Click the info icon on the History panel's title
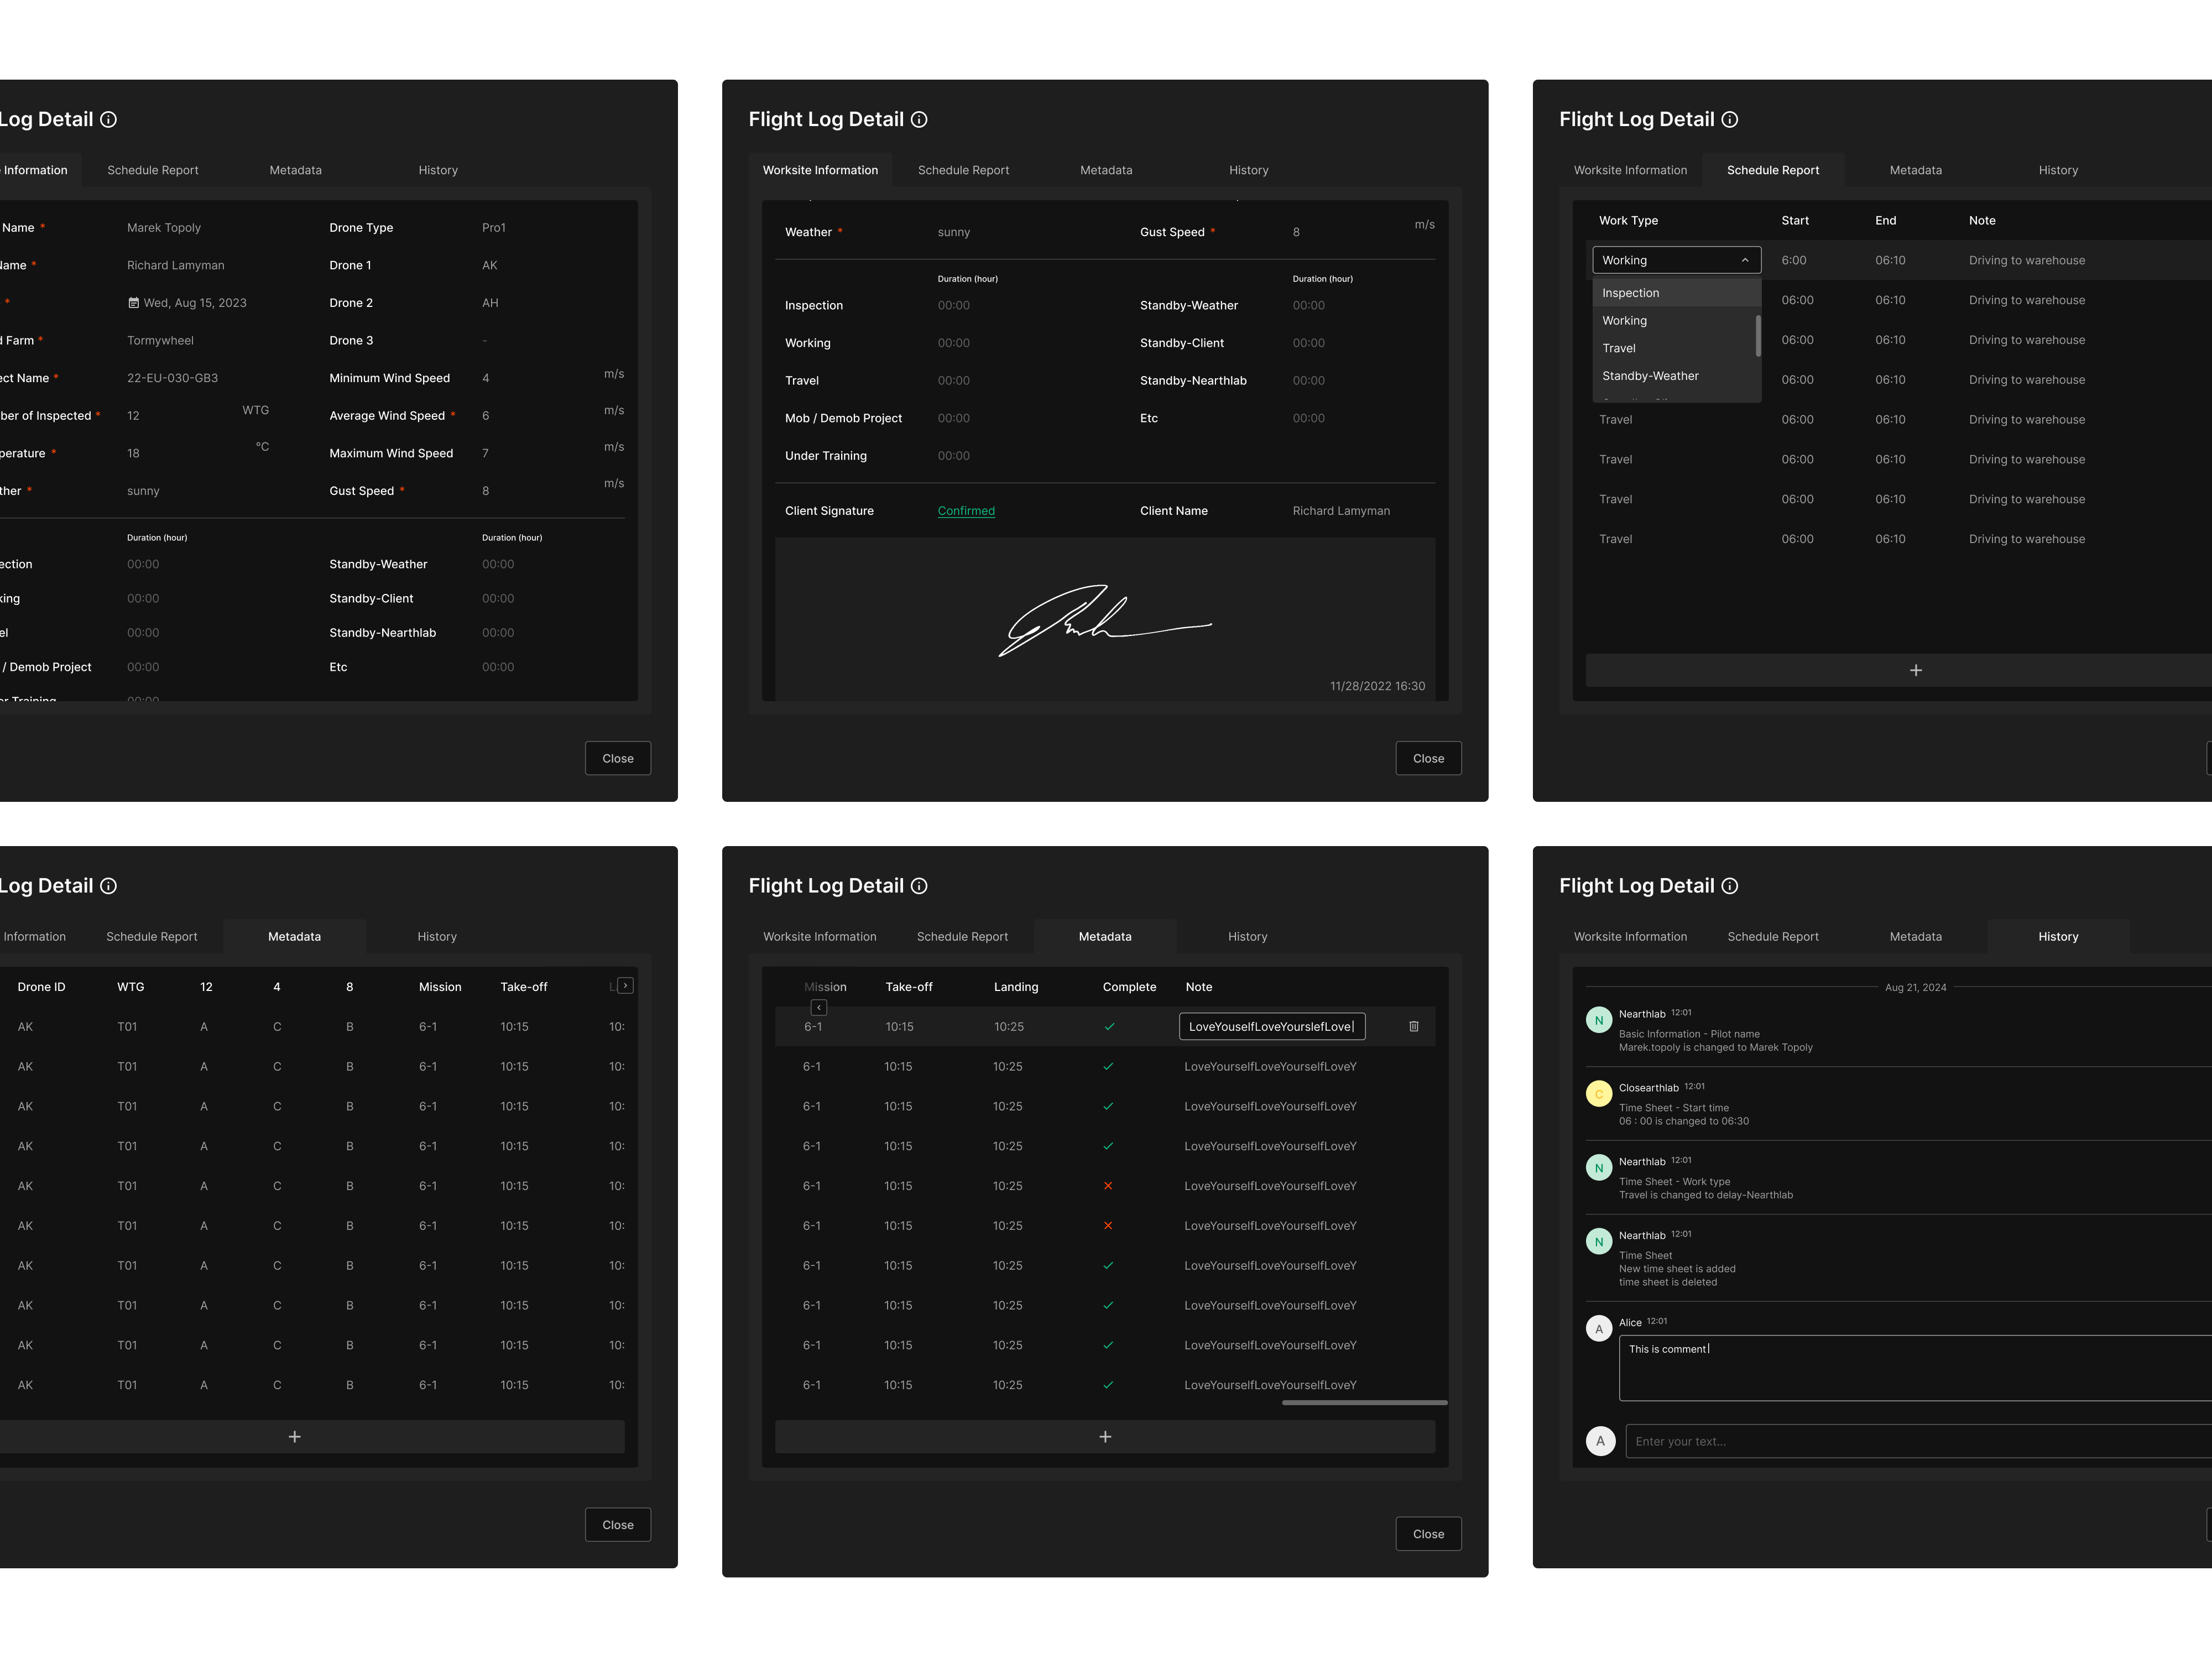The image size is (2212, 1659). coord(1730,886)
